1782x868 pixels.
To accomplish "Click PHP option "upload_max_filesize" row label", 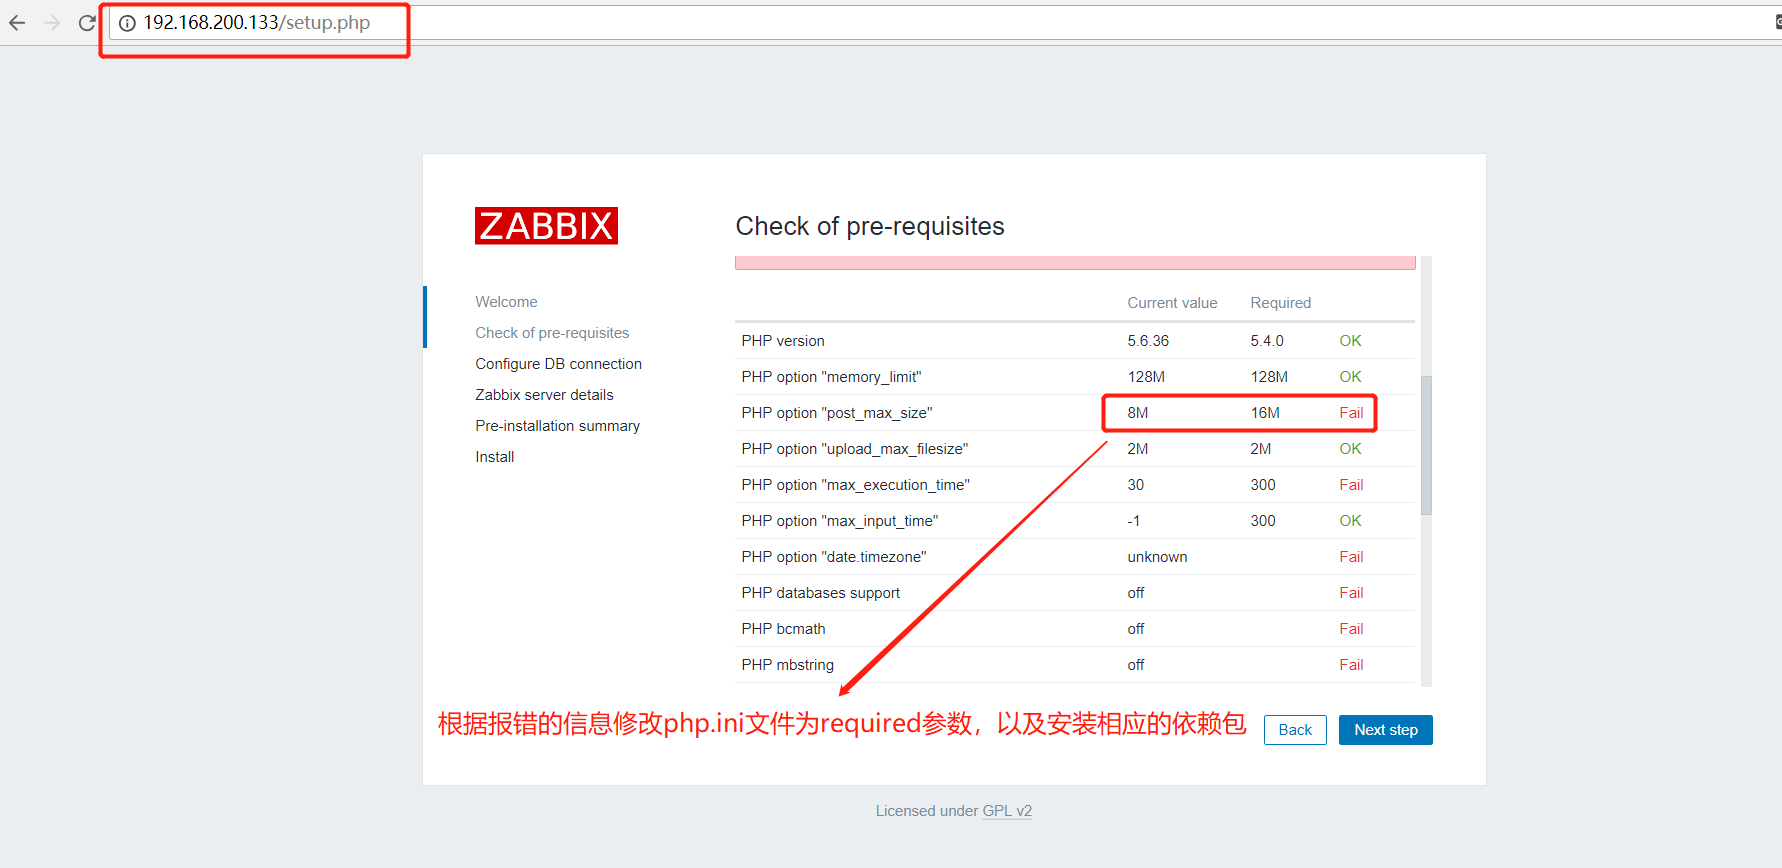I will point(854,449).
